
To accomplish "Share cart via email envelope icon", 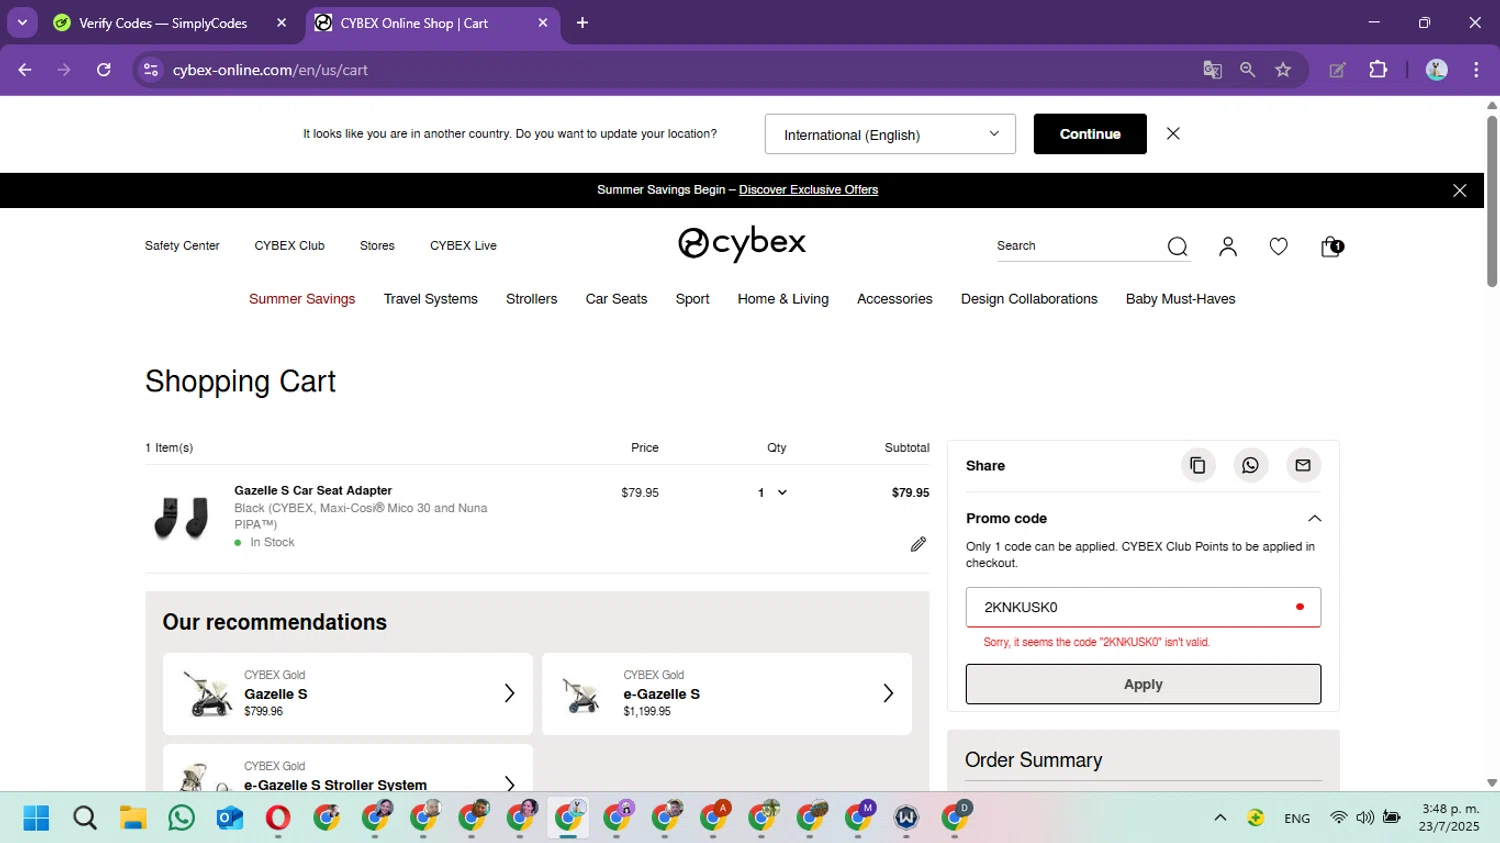I will point(1303,465).
